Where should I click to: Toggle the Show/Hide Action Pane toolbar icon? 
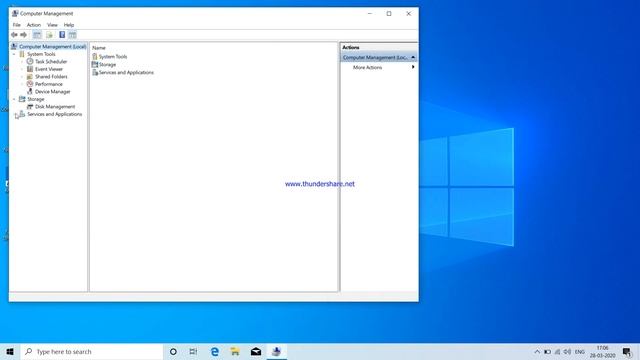(72, 35)
